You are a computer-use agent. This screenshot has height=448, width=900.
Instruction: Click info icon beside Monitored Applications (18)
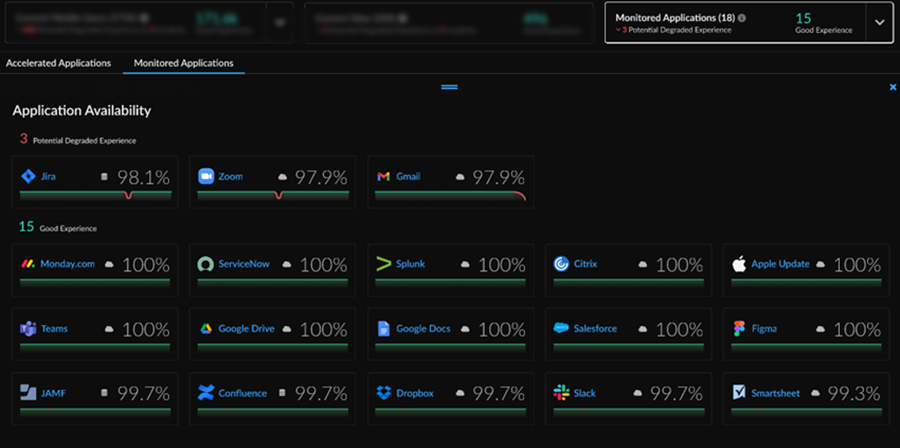pyautogui.click(x=742, y=18)
